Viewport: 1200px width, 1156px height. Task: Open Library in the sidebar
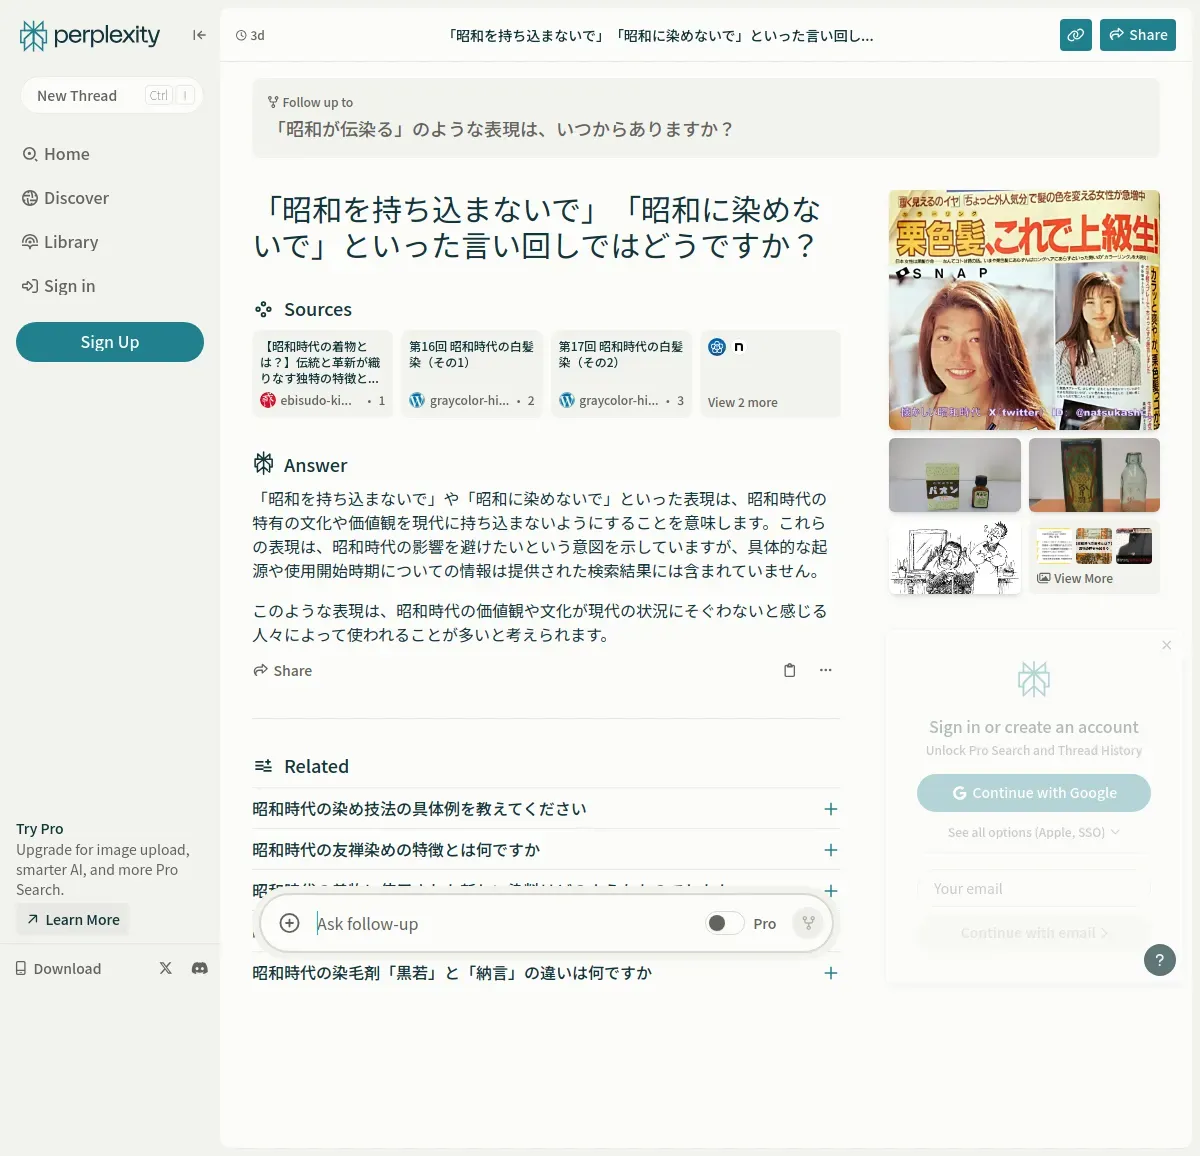[x=60, y=242]
